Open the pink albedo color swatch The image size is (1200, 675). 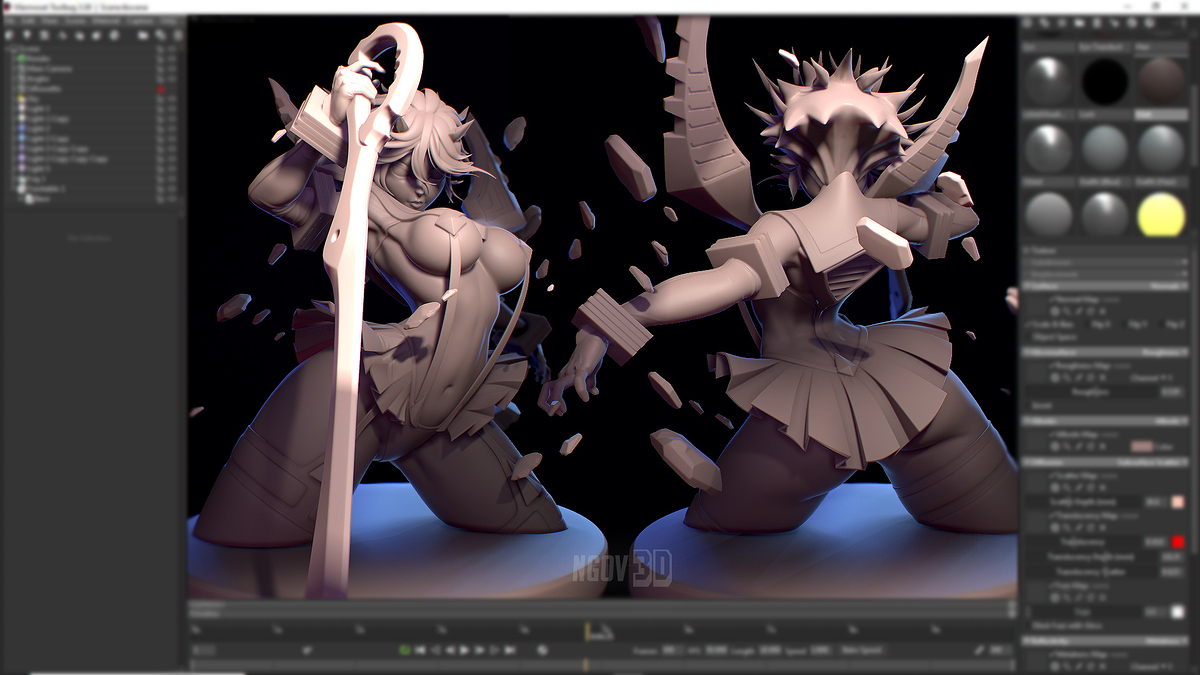coord(1141,446)
